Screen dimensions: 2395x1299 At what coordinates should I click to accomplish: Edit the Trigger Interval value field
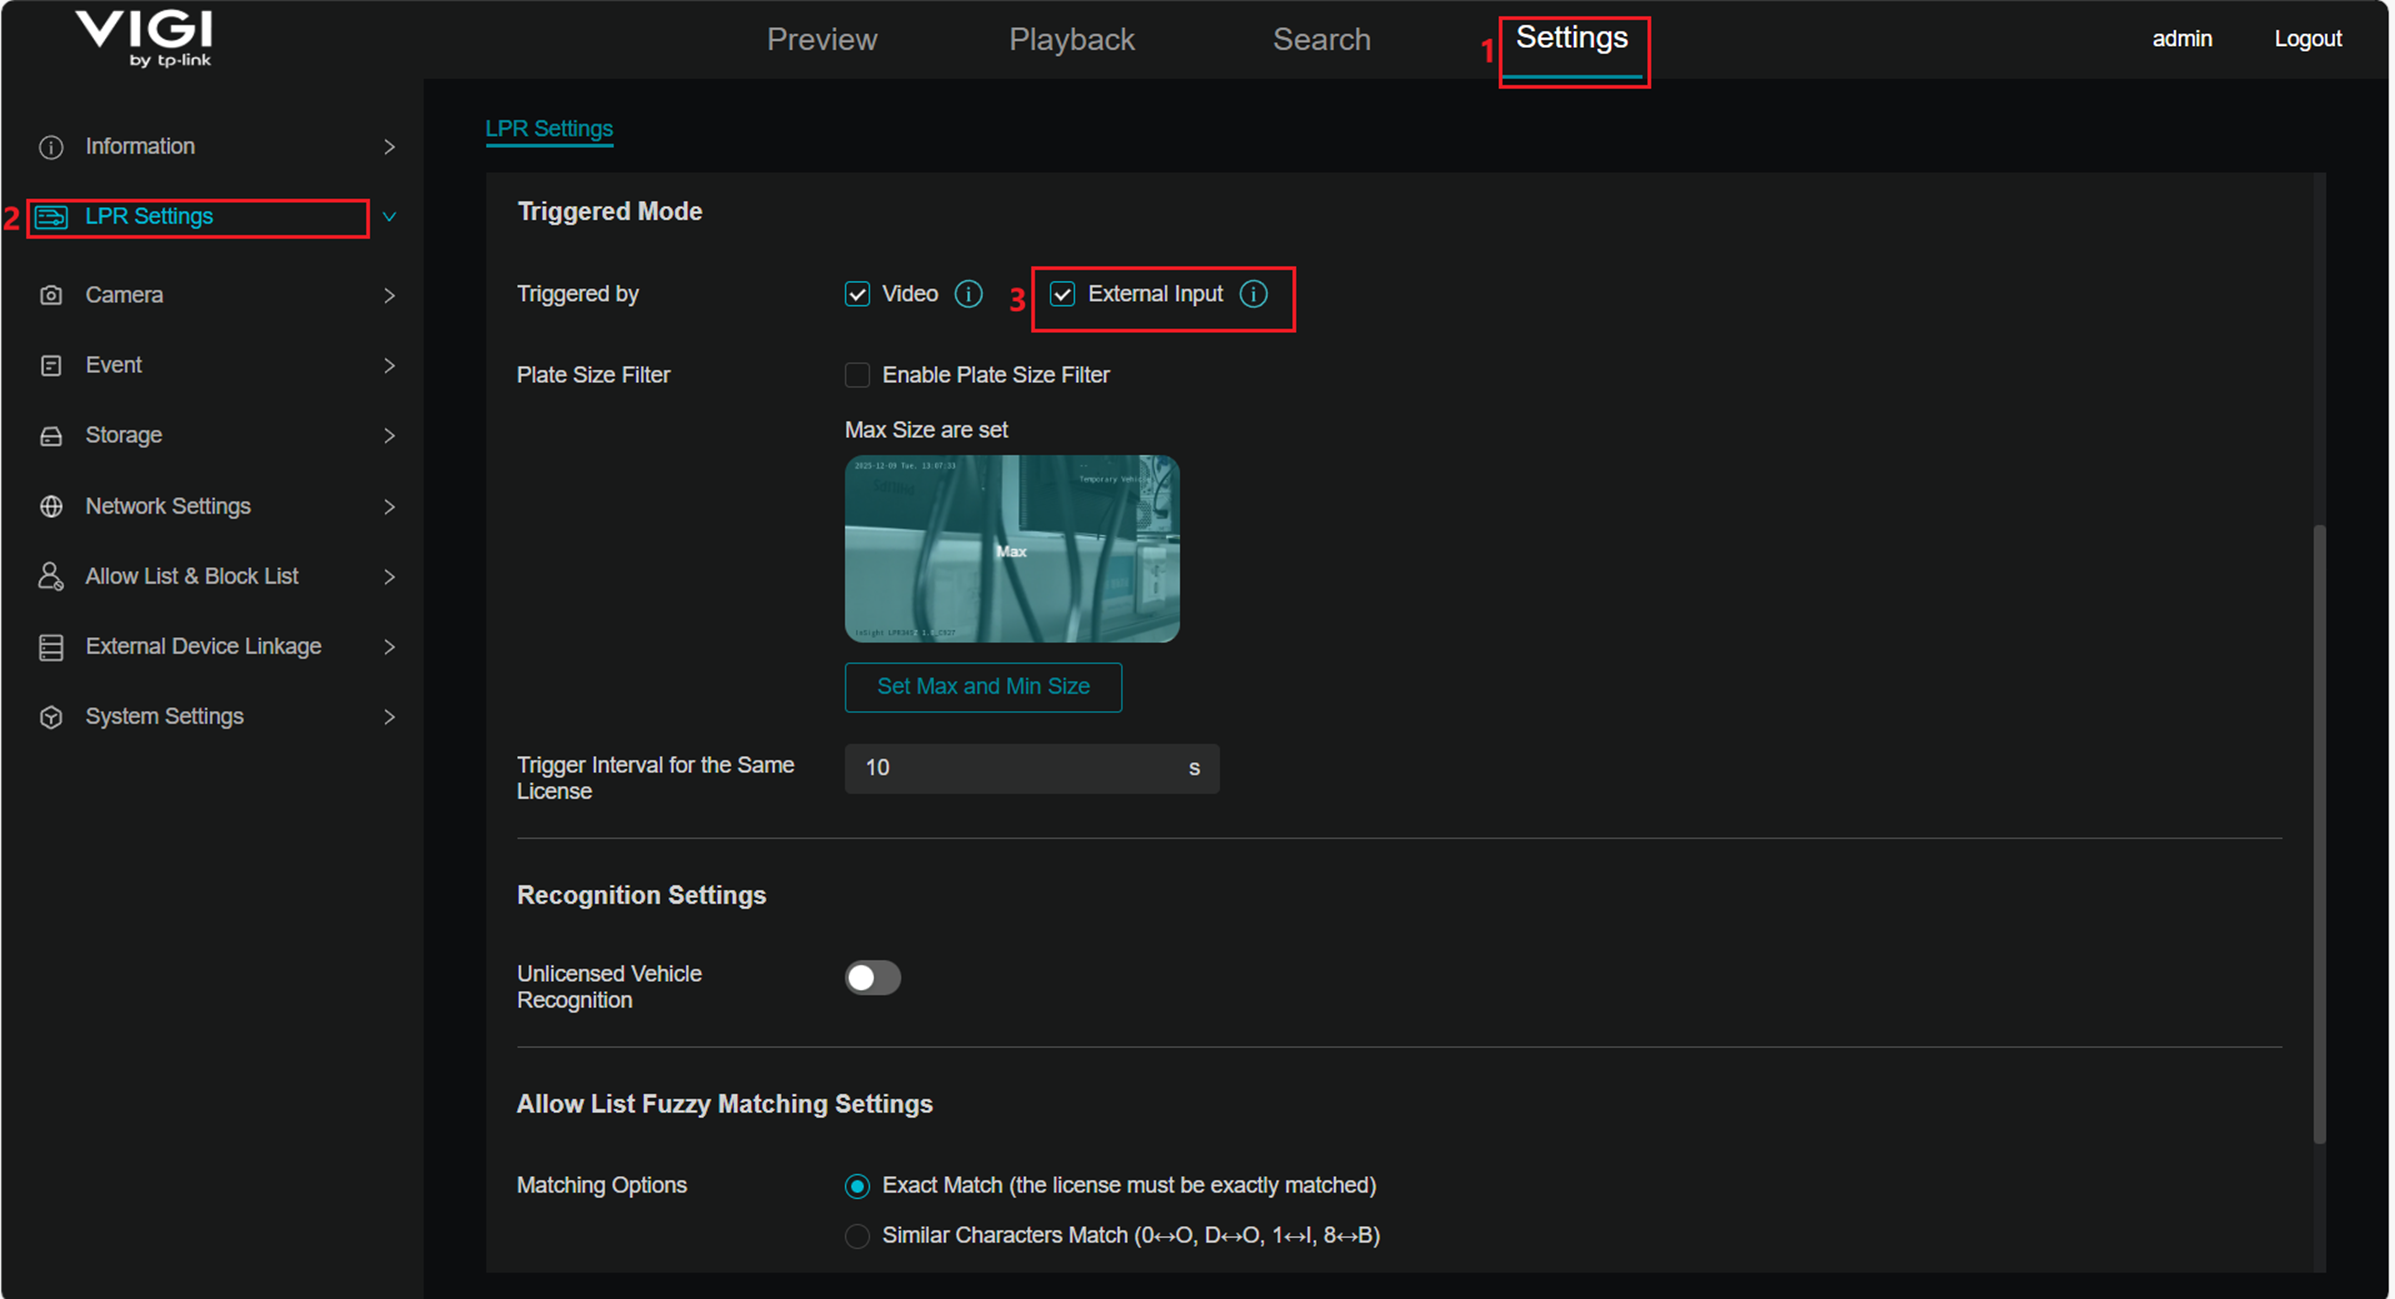point(1030,768)
